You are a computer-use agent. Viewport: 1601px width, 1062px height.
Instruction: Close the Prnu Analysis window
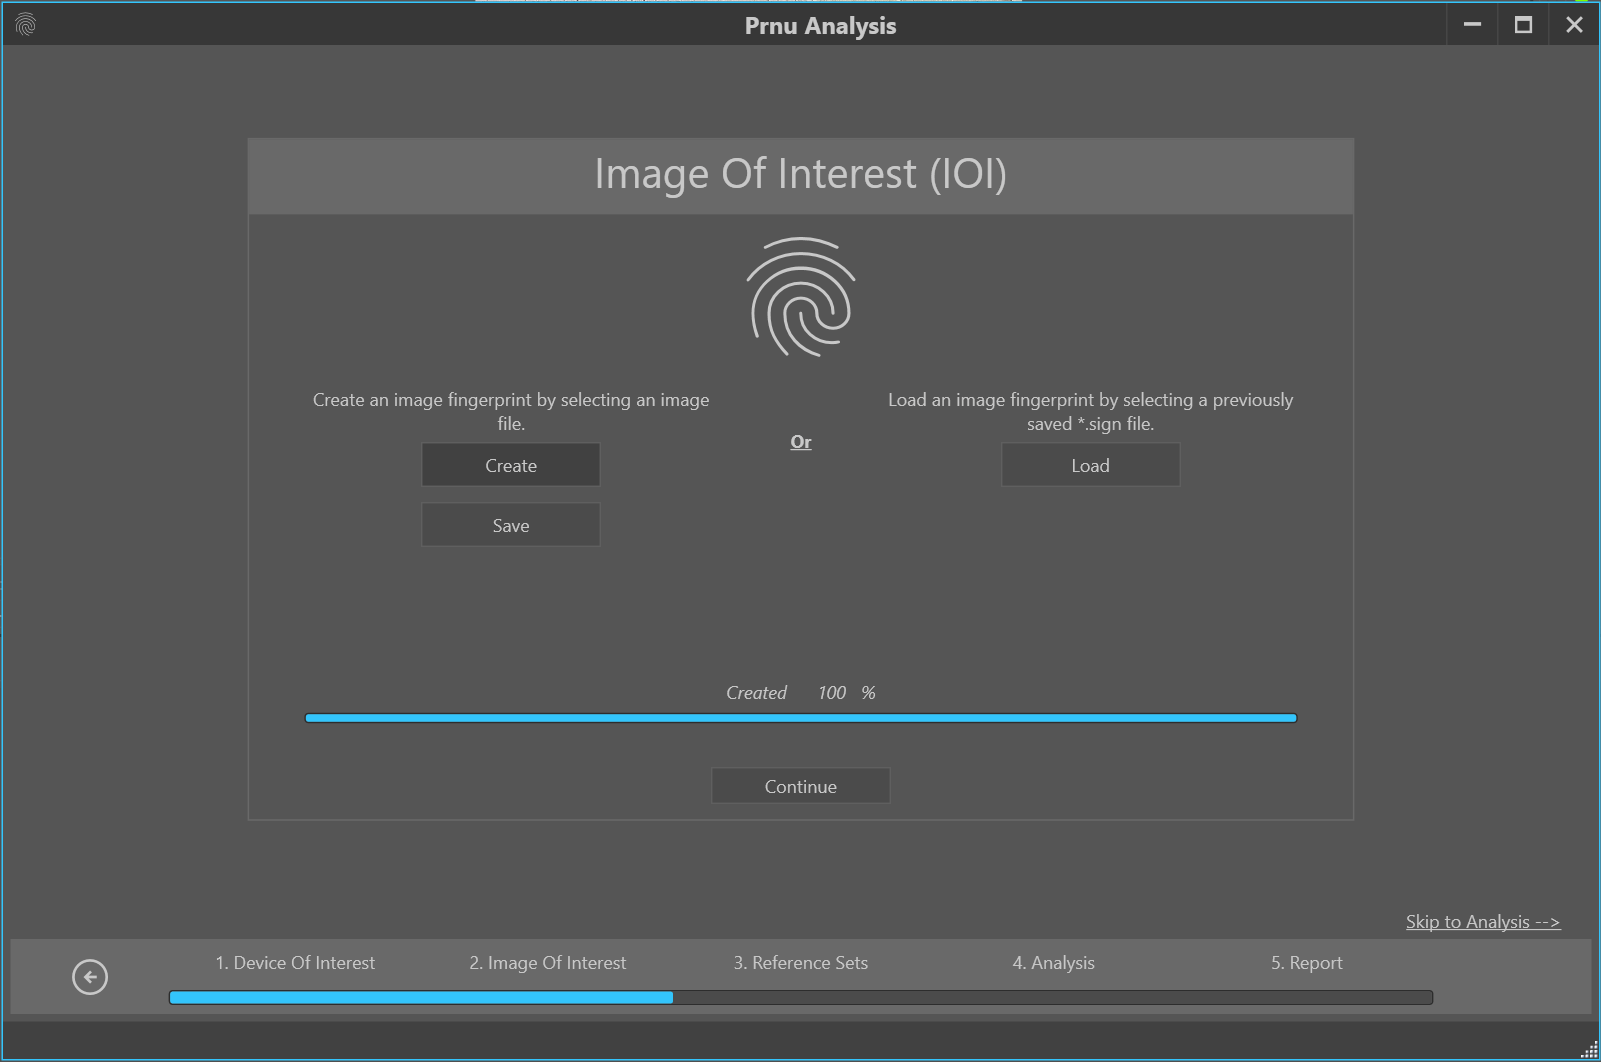tap(1574, 25)
